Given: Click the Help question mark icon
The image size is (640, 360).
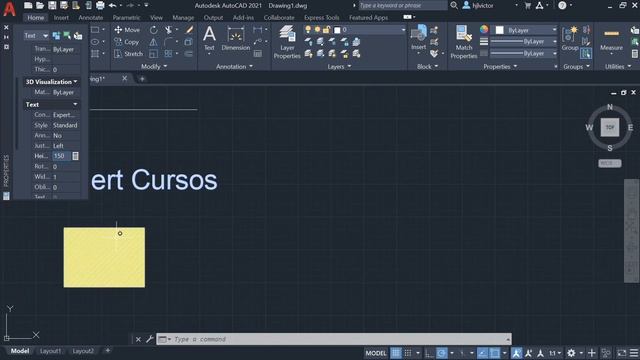Looking at the screenshot, I should pyautogui.click(x=562, y=5).
